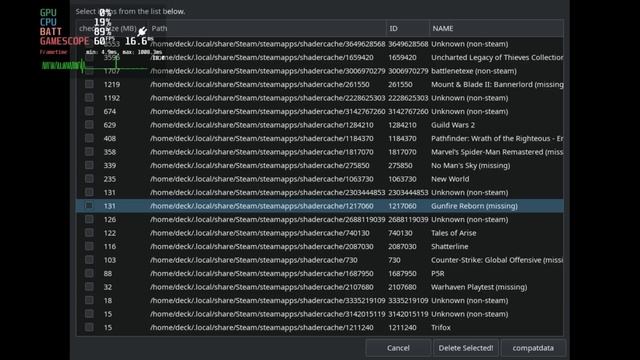
Task: Click the size value 408
Action: pos(109,138)
